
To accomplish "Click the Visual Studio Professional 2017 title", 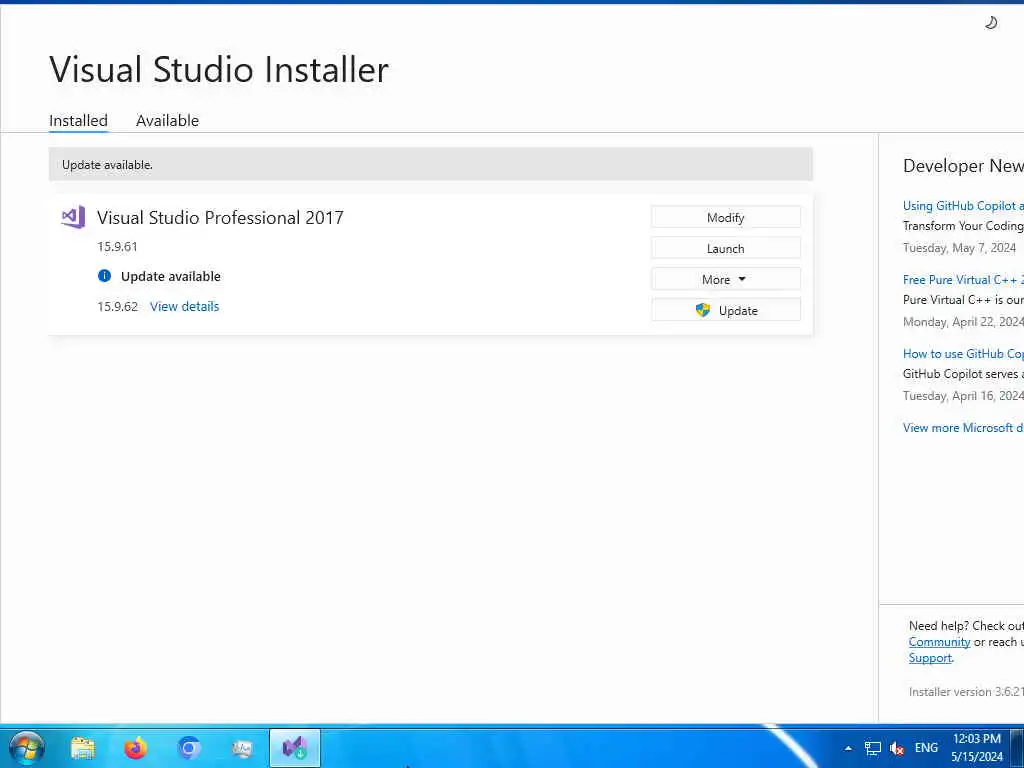I will 220,217.
